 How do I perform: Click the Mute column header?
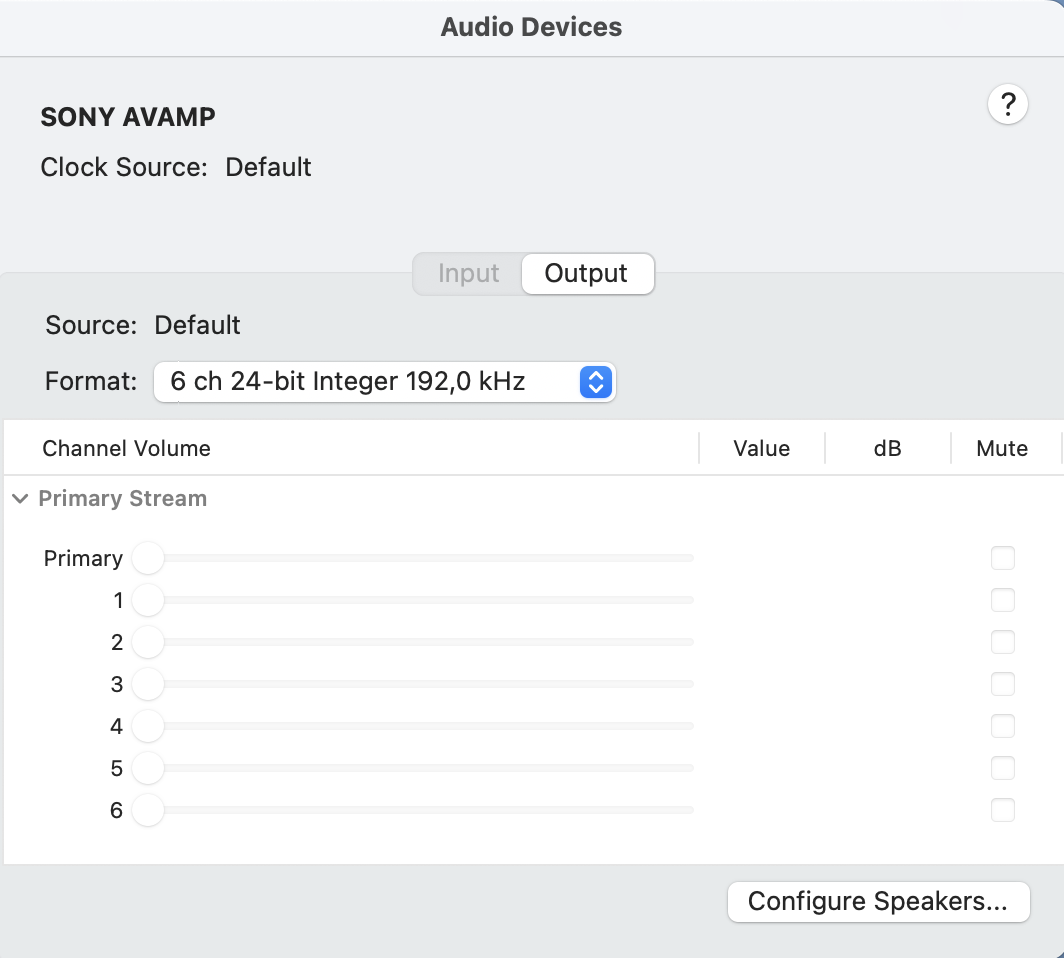(x=1002, y=449)
